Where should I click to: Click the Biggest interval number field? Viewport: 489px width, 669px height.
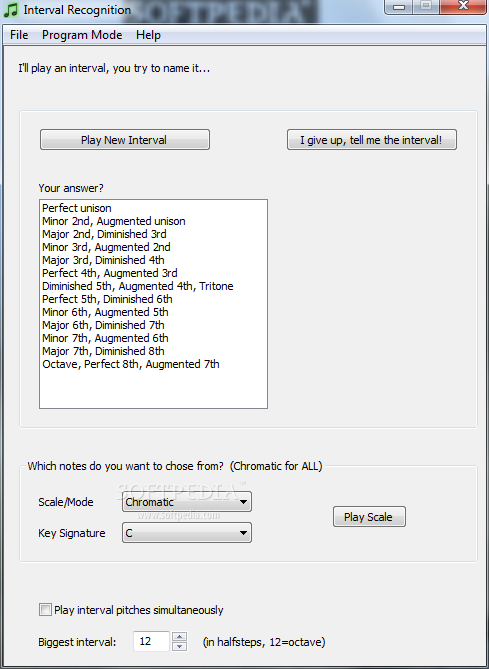[151, 641]
